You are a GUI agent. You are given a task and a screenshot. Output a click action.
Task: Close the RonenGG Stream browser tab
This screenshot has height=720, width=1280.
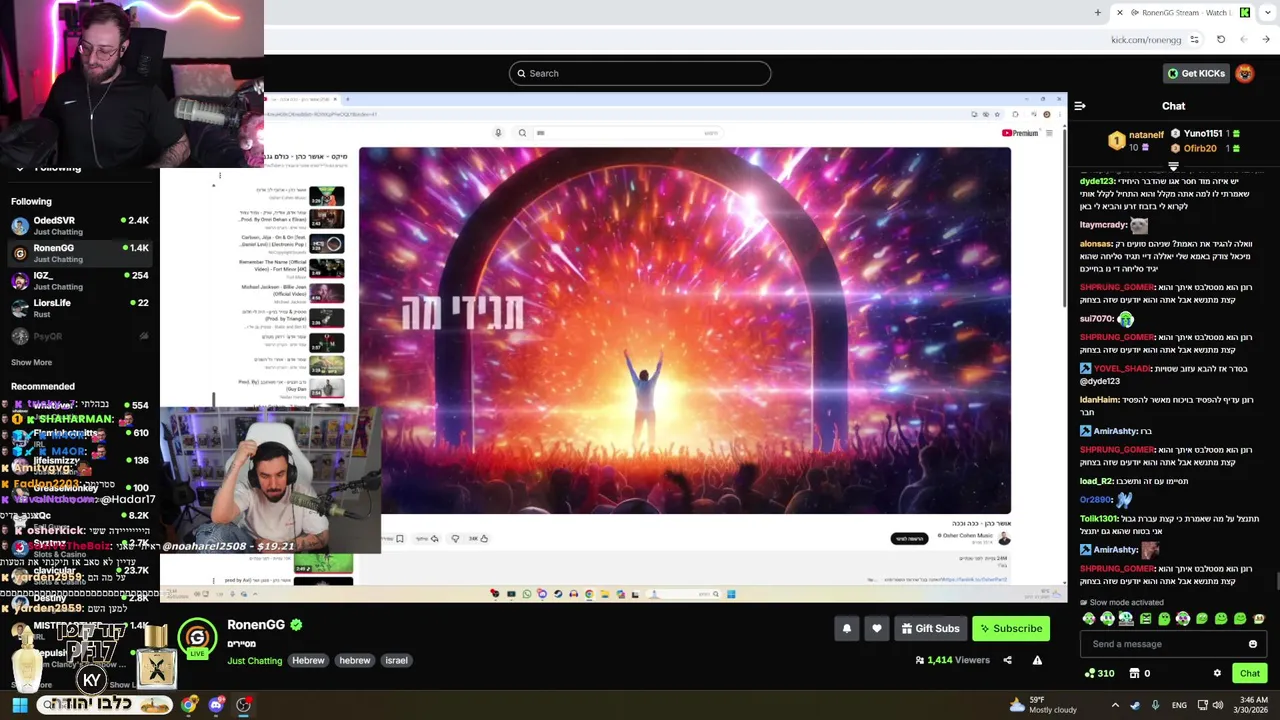click(x=1120, y=12)
